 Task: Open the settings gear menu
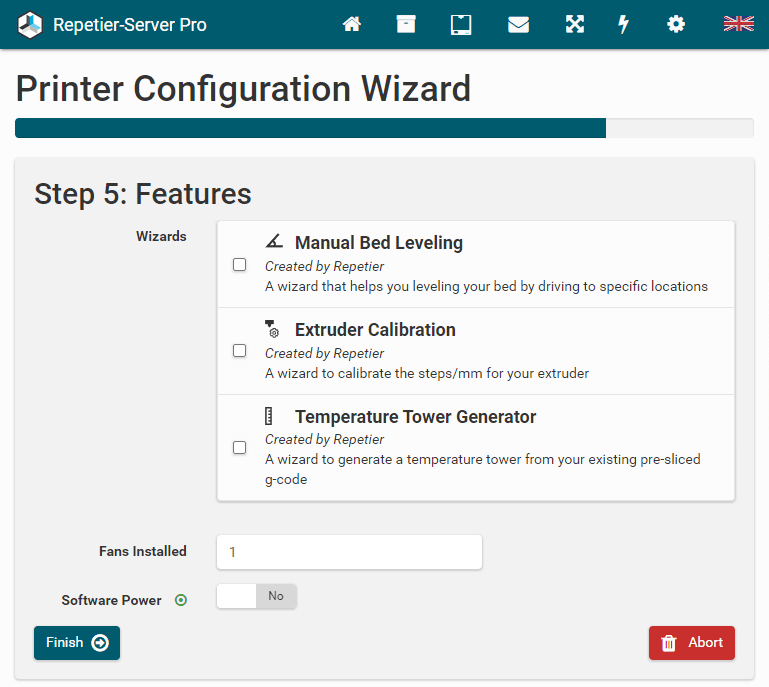pos(676,24)
